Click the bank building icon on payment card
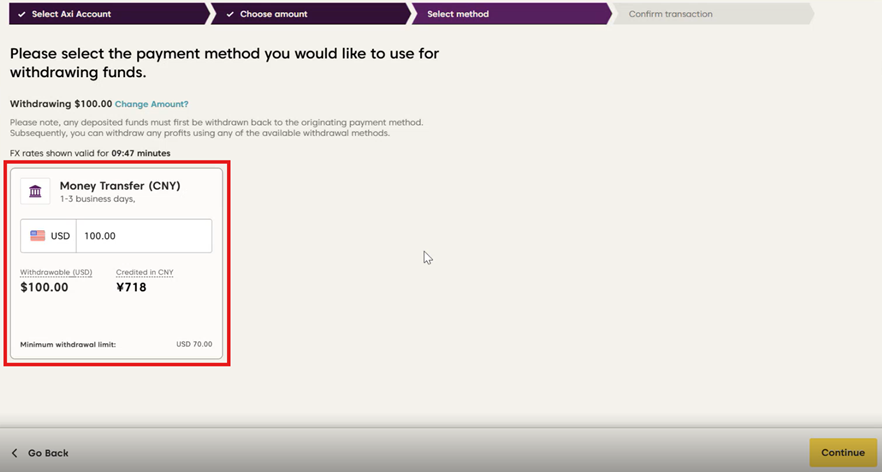 point(35,191)
